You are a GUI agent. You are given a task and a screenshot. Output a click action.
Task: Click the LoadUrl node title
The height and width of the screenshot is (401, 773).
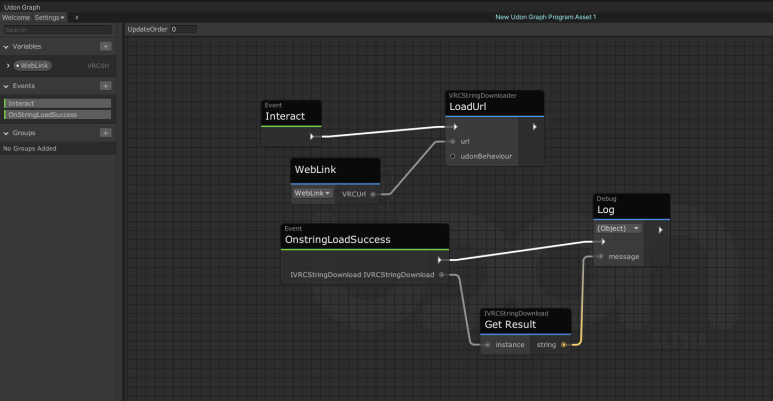click(x=467, y=107)
